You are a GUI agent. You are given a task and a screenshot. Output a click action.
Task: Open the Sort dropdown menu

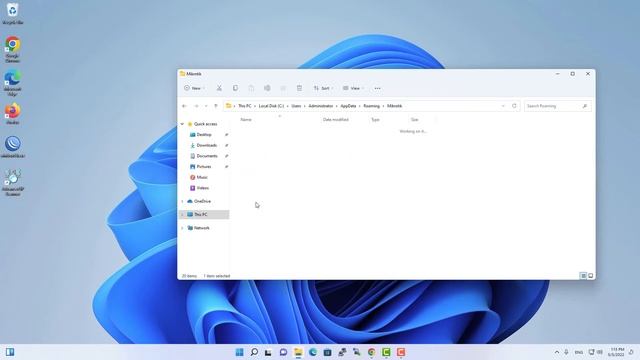point(323,88)
